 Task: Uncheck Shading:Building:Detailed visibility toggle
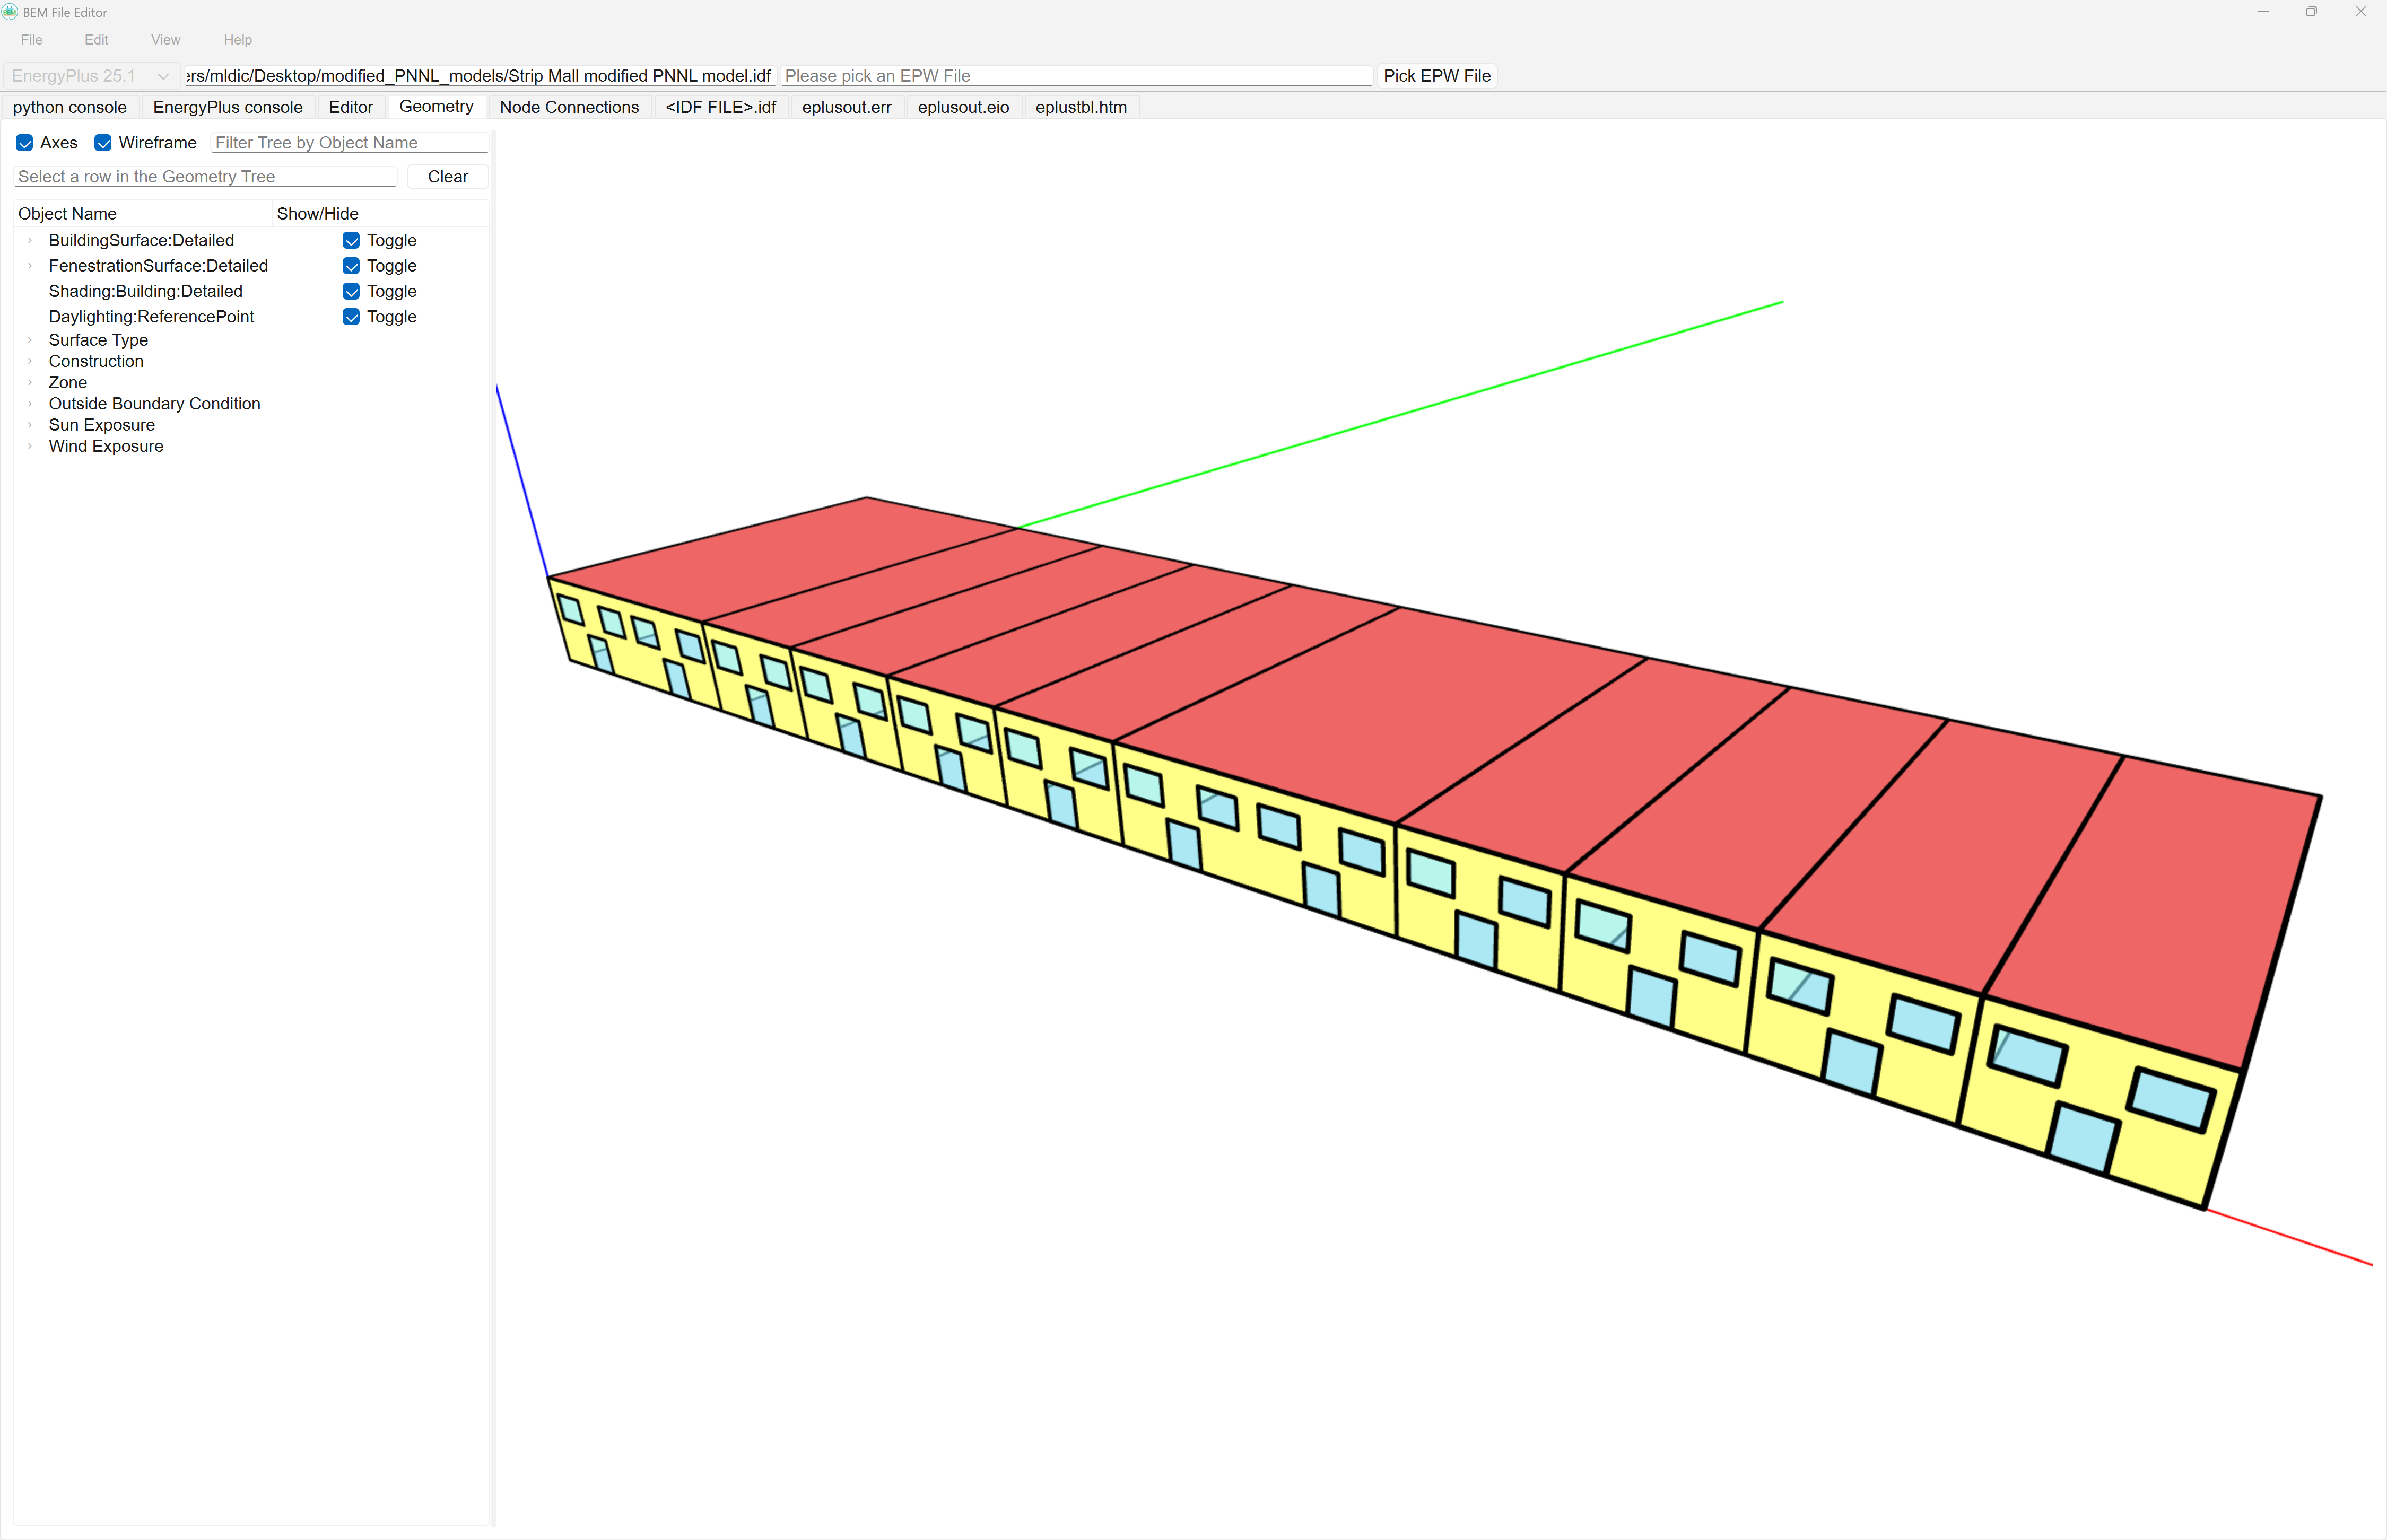351,291
